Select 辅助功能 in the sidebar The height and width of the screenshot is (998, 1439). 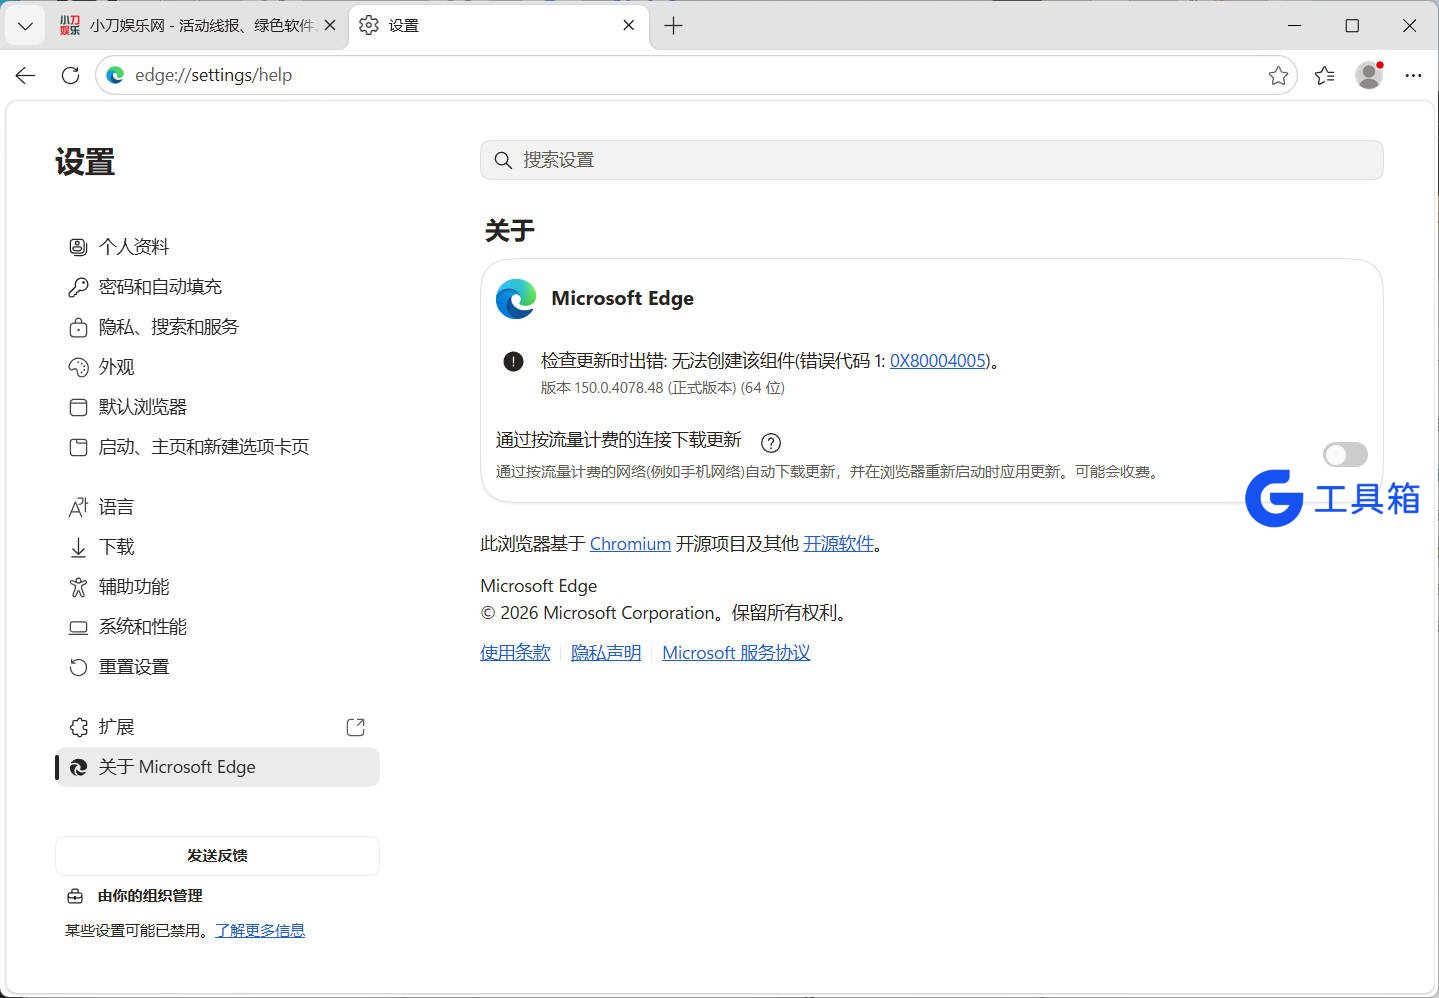point(217,587)
